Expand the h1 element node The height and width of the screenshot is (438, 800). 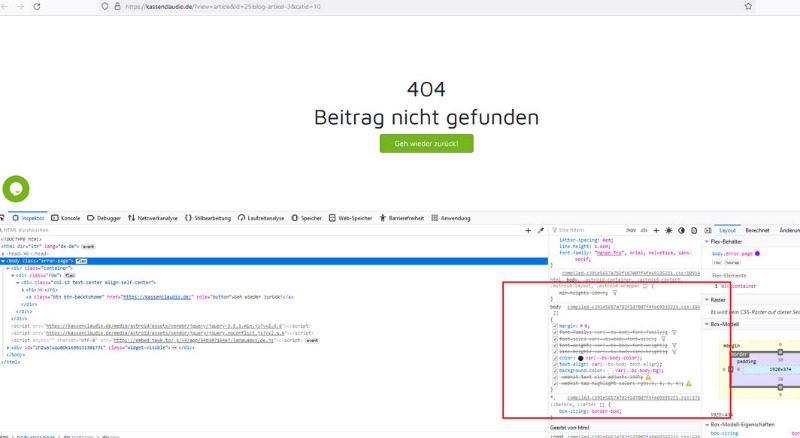tap(22, 289)
